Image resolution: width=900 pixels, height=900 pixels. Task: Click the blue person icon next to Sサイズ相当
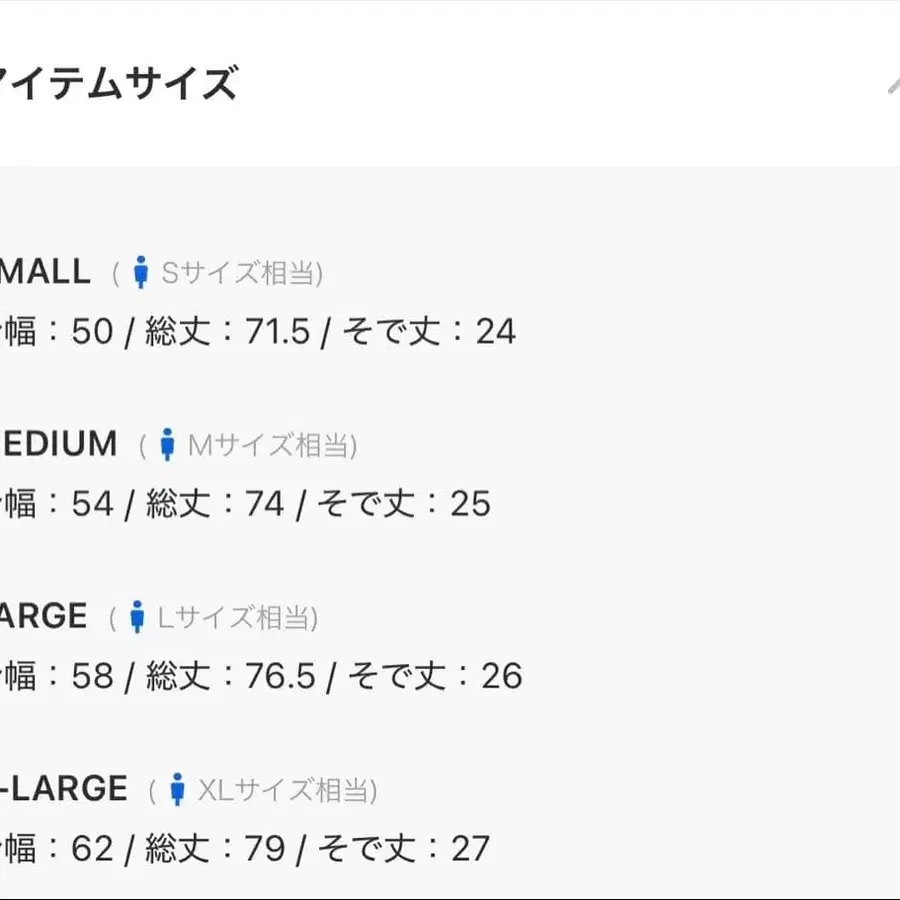pyautogui.click(x=141, y=272)
